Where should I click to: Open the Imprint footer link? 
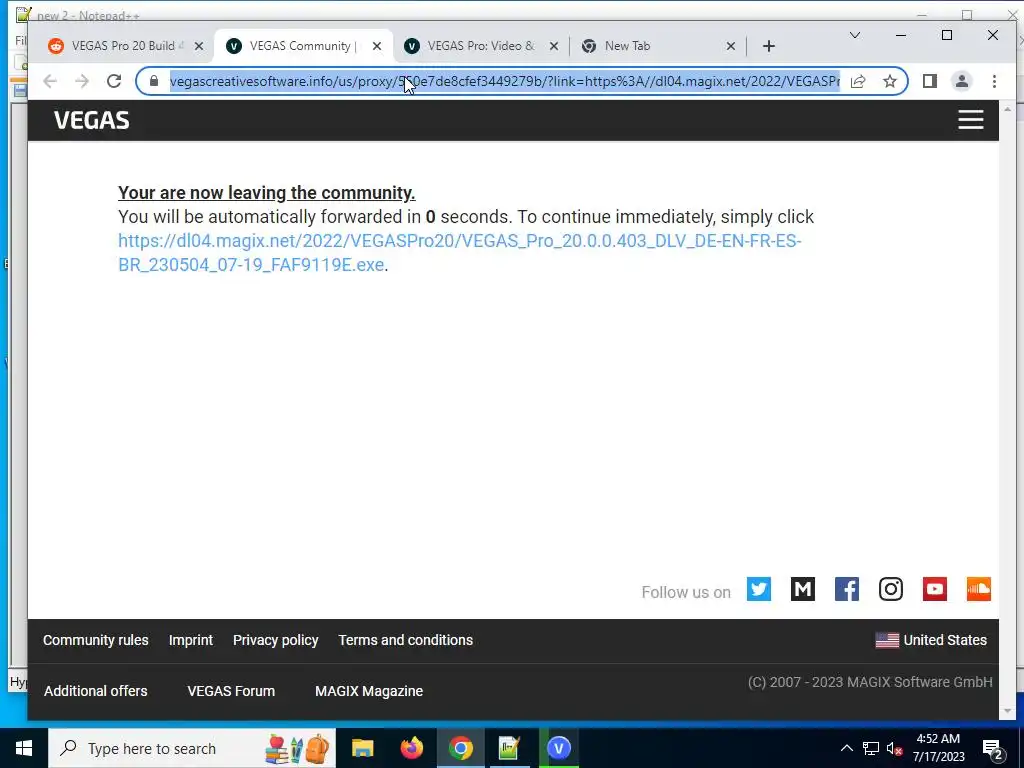click(x=191, y=640)
